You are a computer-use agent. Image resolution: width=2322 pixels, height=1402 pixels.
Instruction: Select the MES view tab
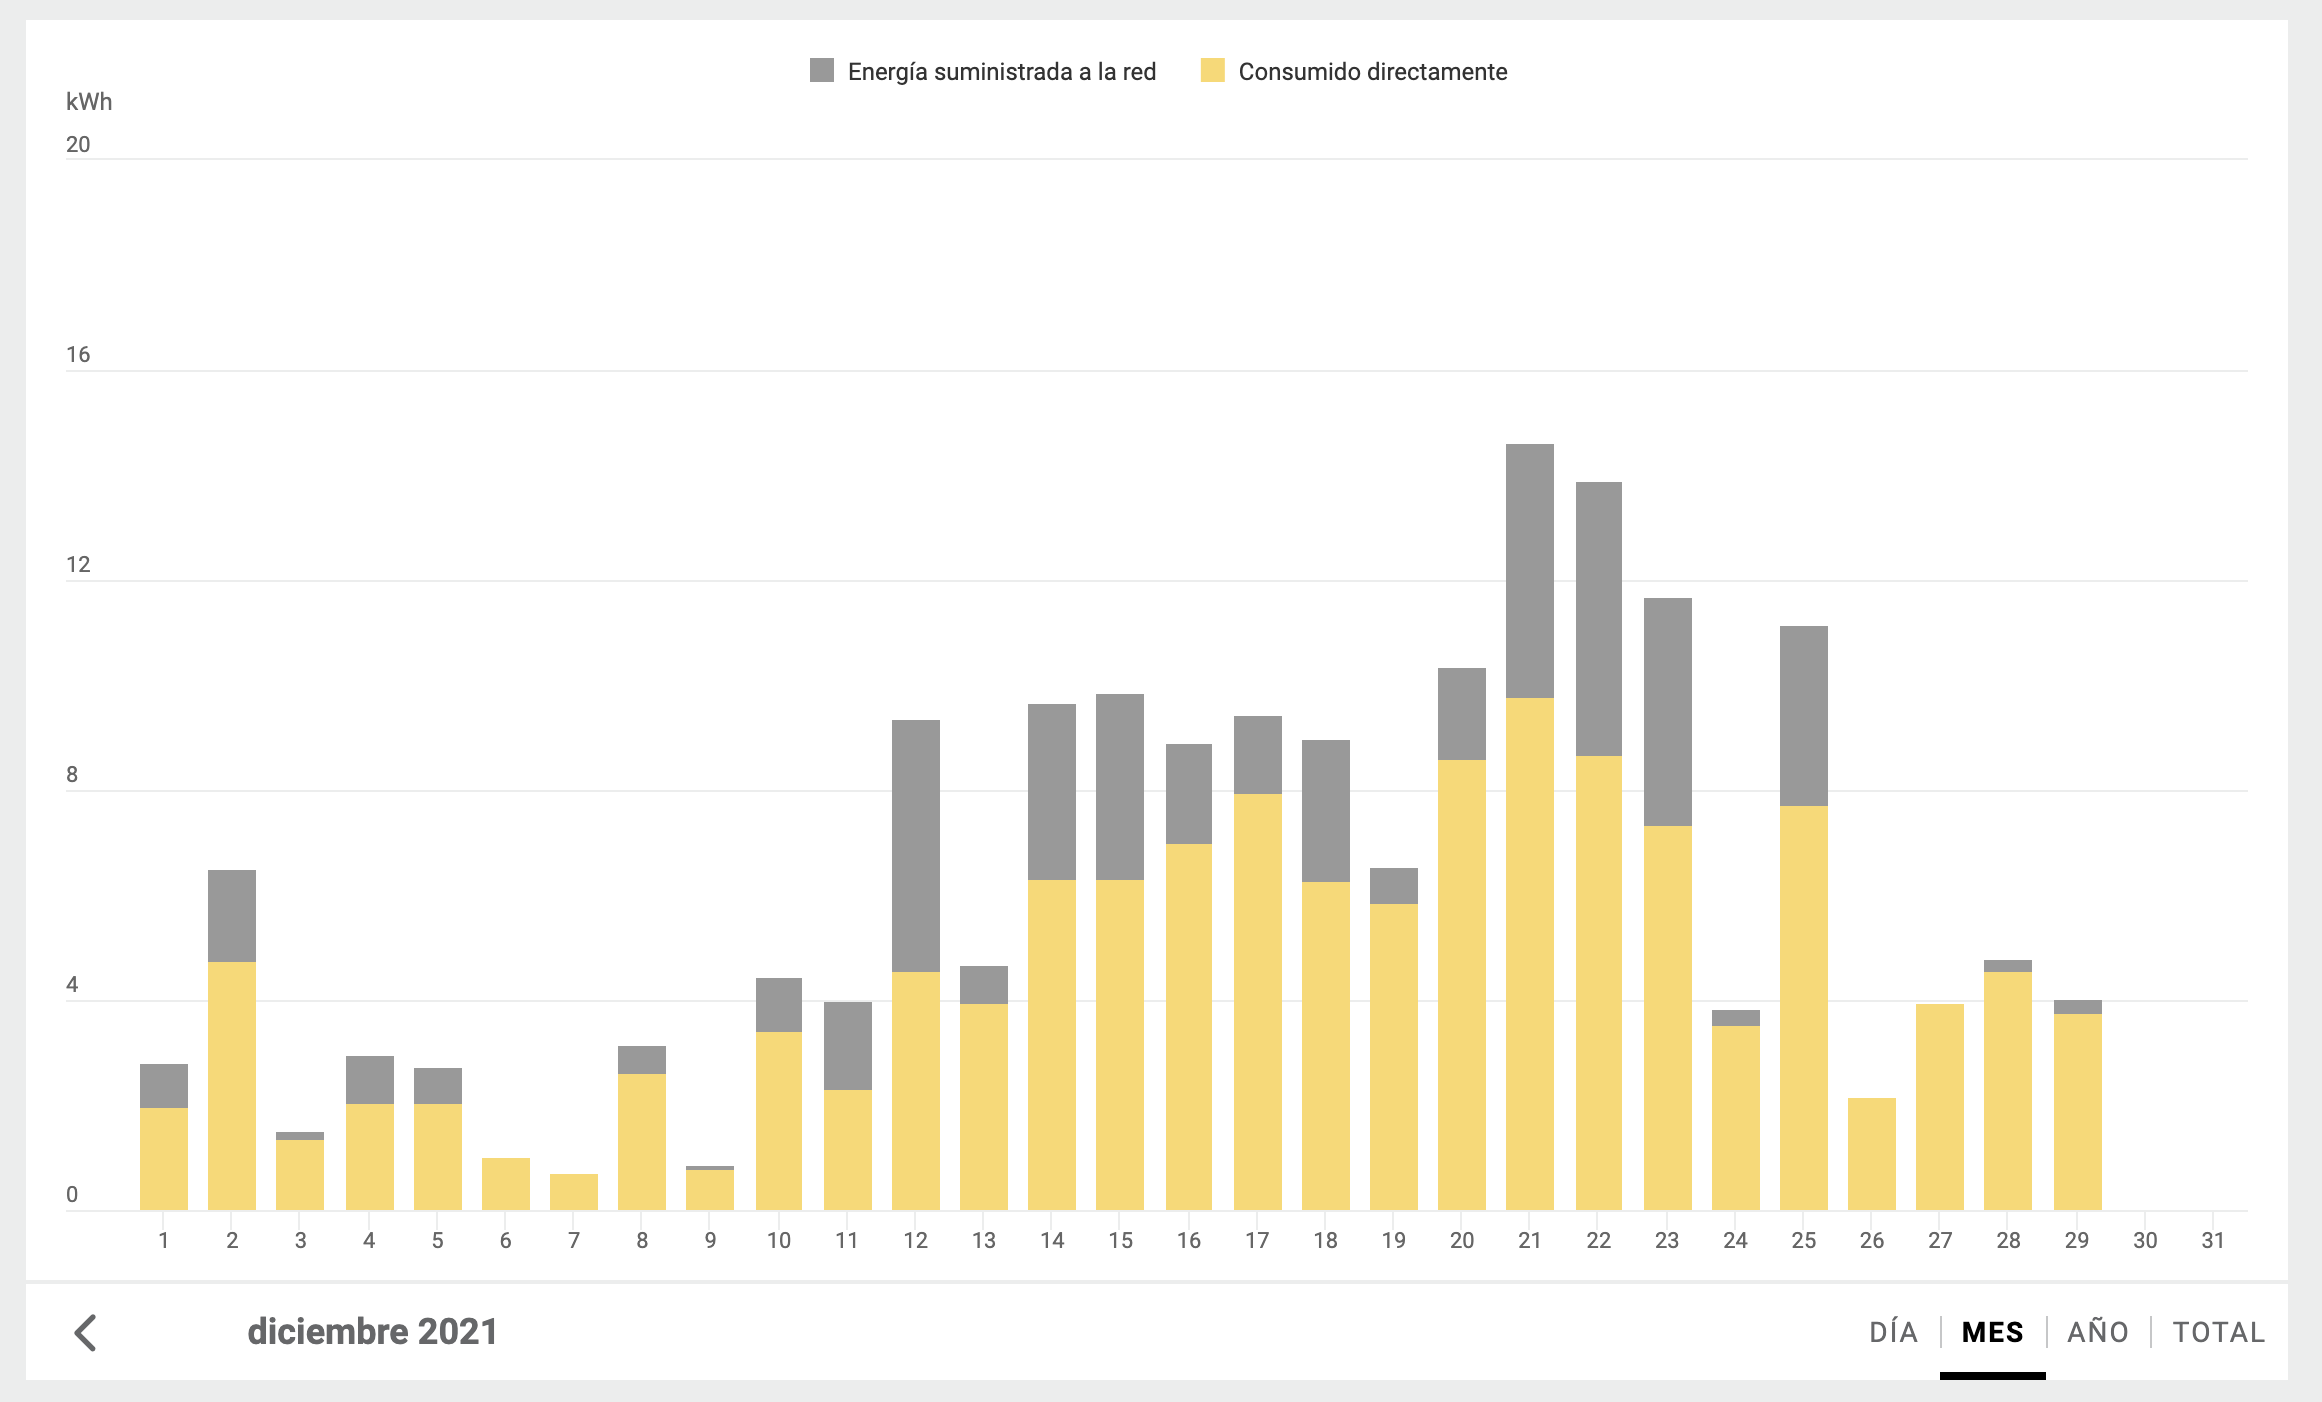[x=1993, y=1332]
